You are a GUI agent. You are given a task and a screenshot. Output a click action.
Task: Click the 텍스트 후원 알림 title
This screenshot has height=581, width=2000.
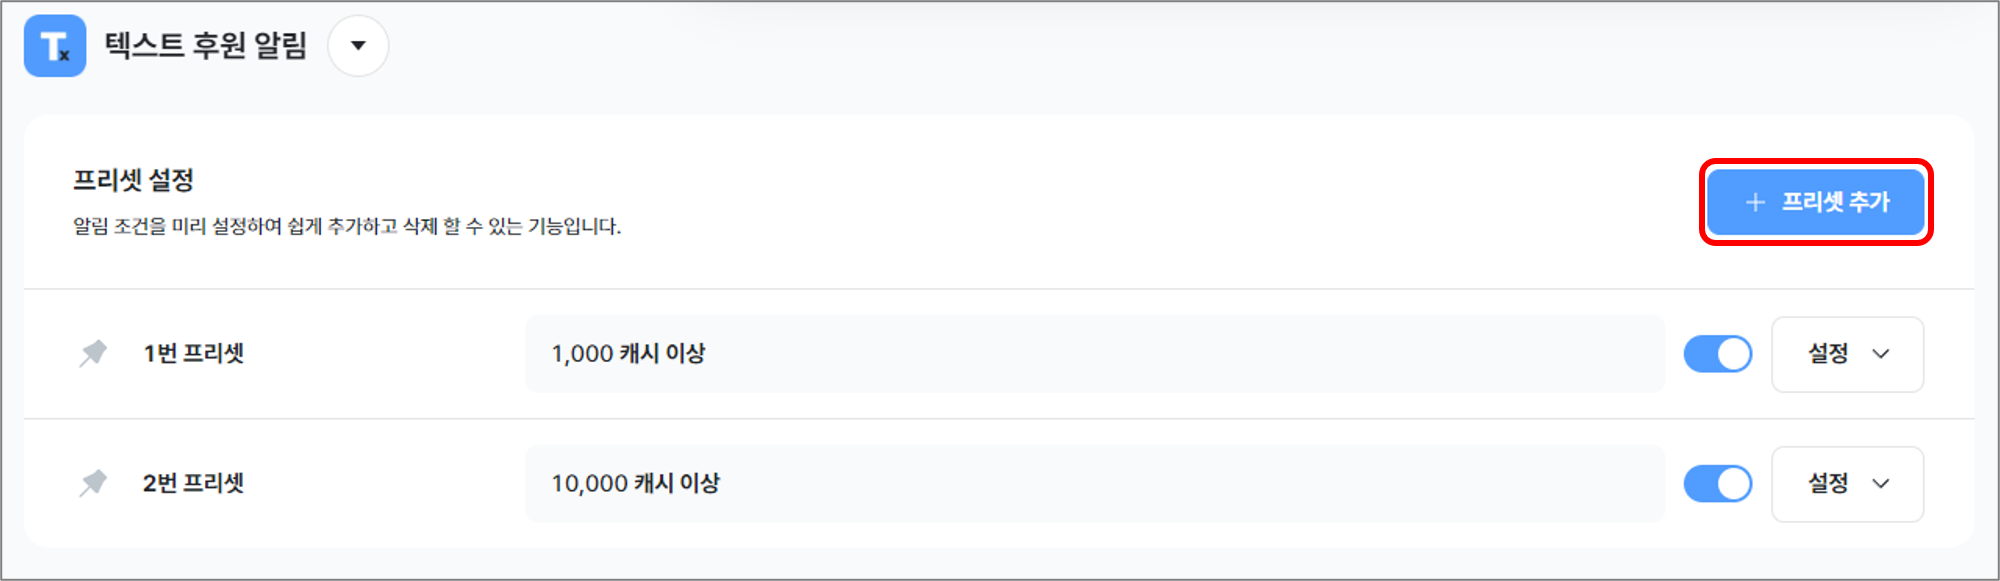[x=206, y=46]
